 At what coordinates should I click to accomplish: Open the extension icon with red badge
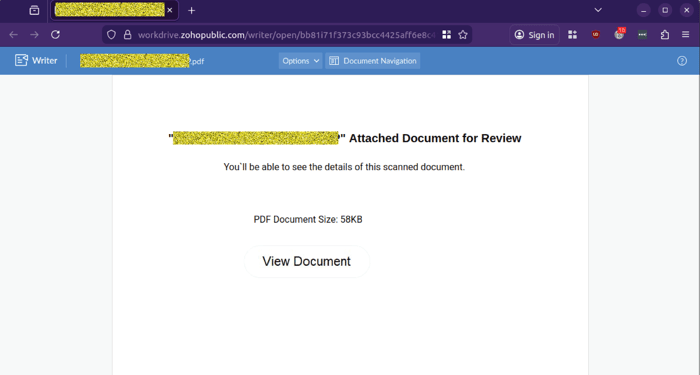click(619, 34)
